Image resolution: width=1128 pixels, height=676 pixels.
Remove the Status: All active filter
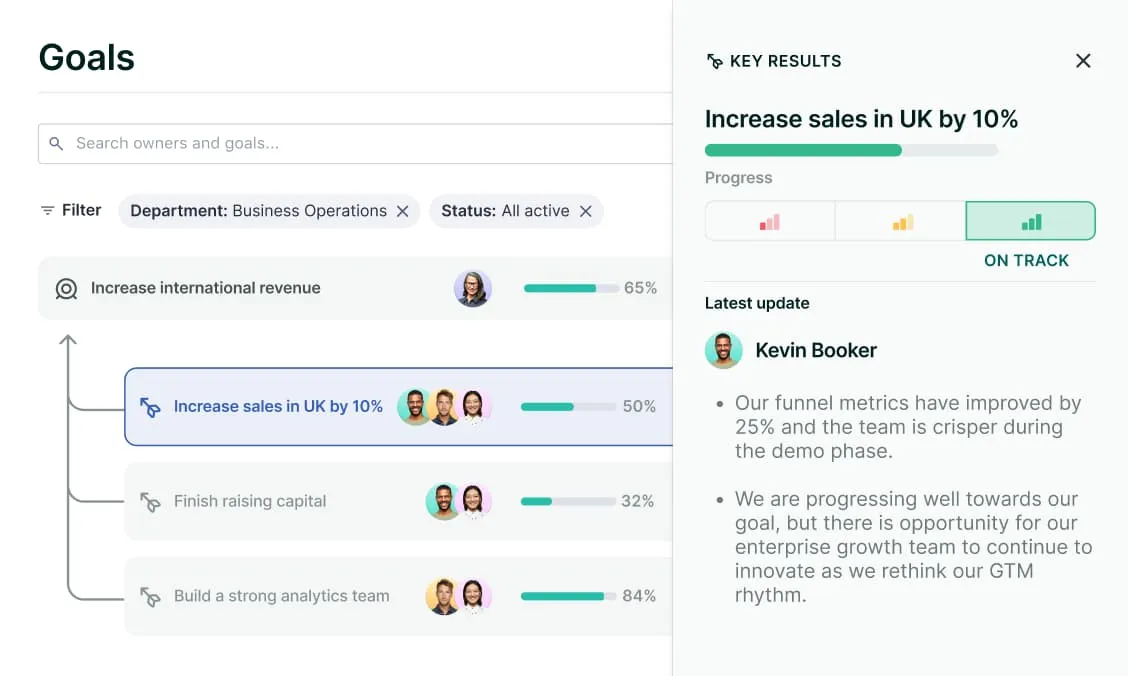tap(586, 211)
